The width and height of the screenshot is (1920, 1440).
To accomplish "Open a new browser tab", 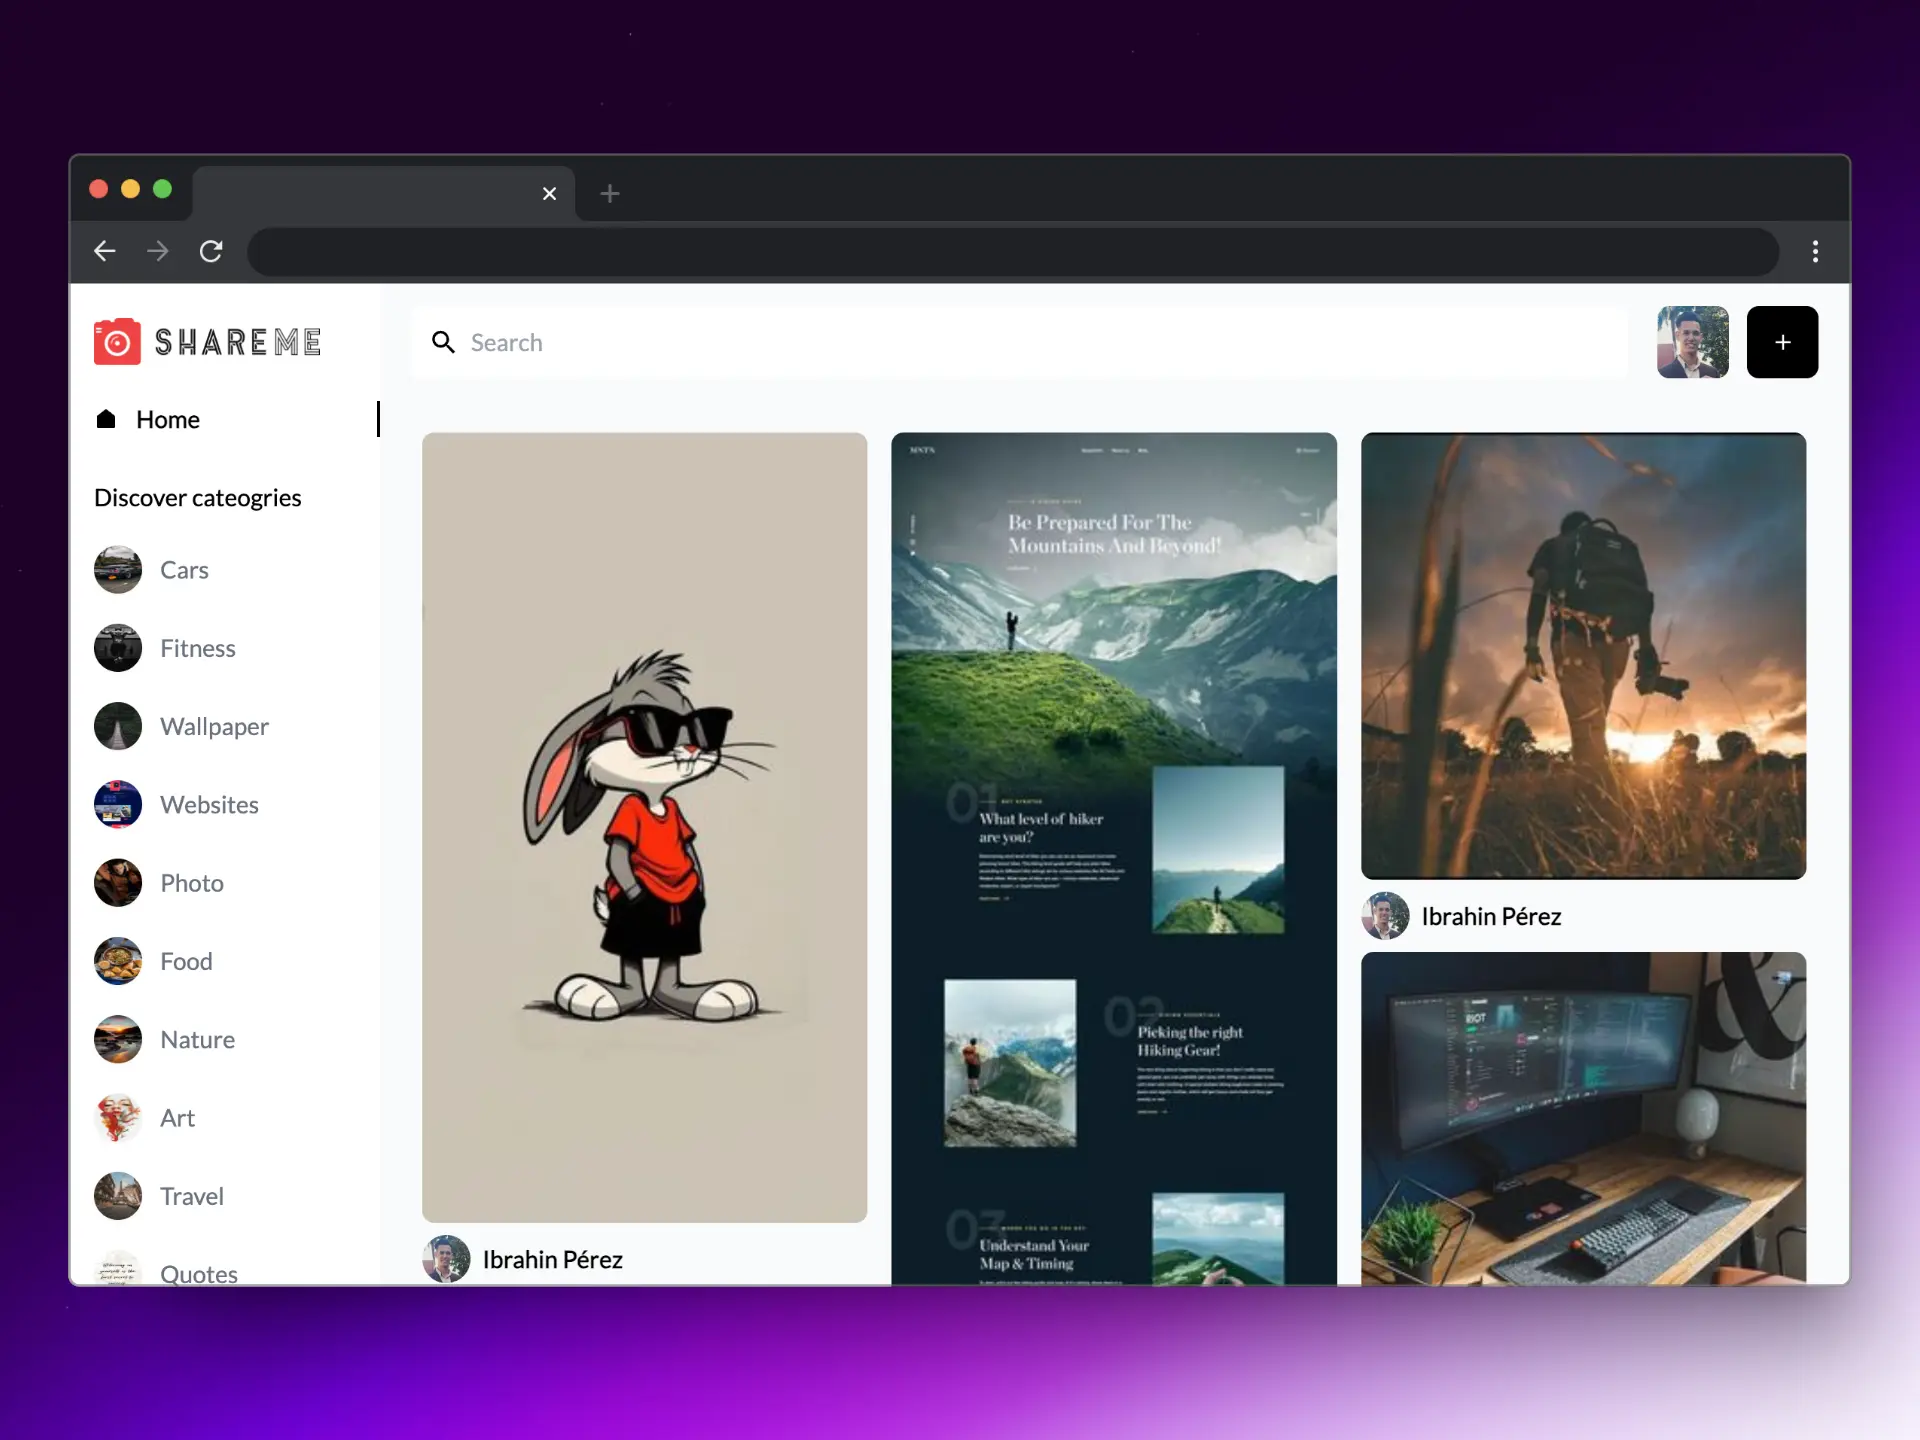I will pos(609,193).
